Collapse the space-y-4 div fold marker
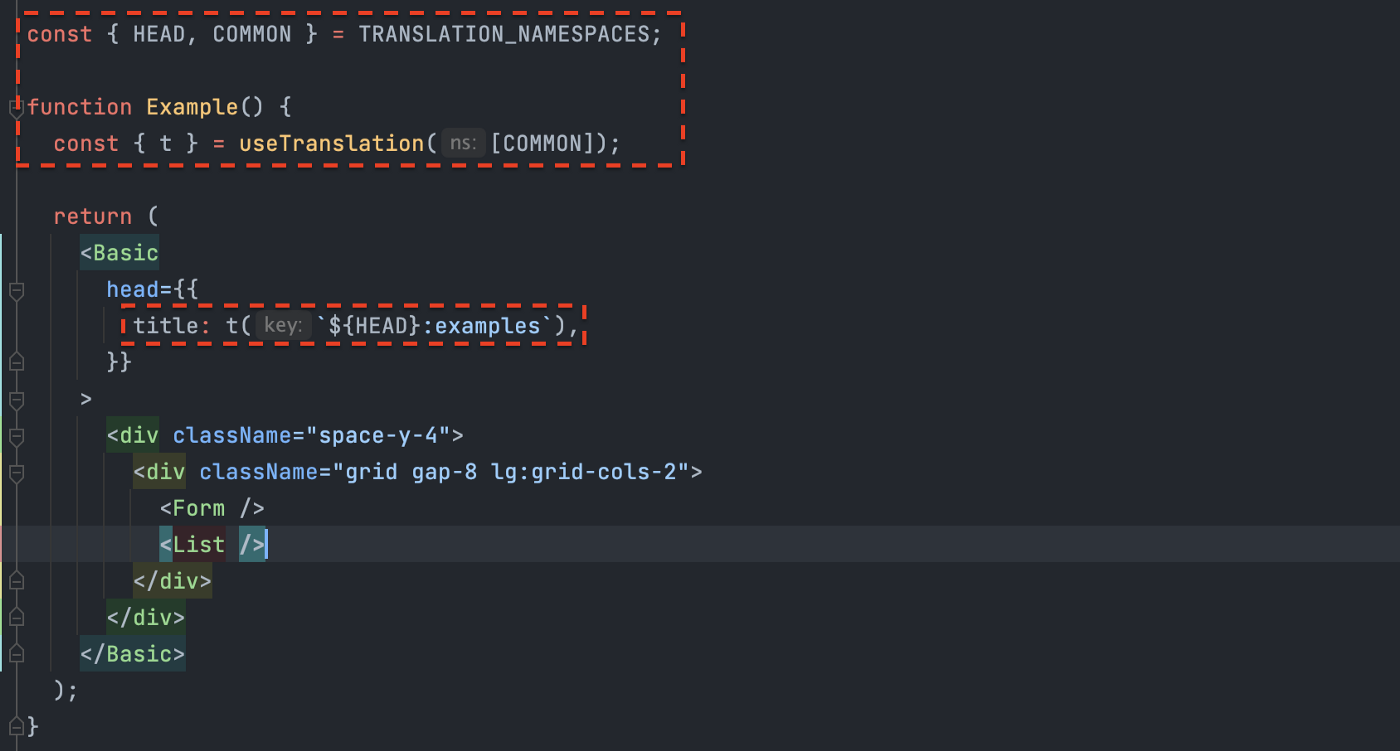 click(x=16, y=437)
